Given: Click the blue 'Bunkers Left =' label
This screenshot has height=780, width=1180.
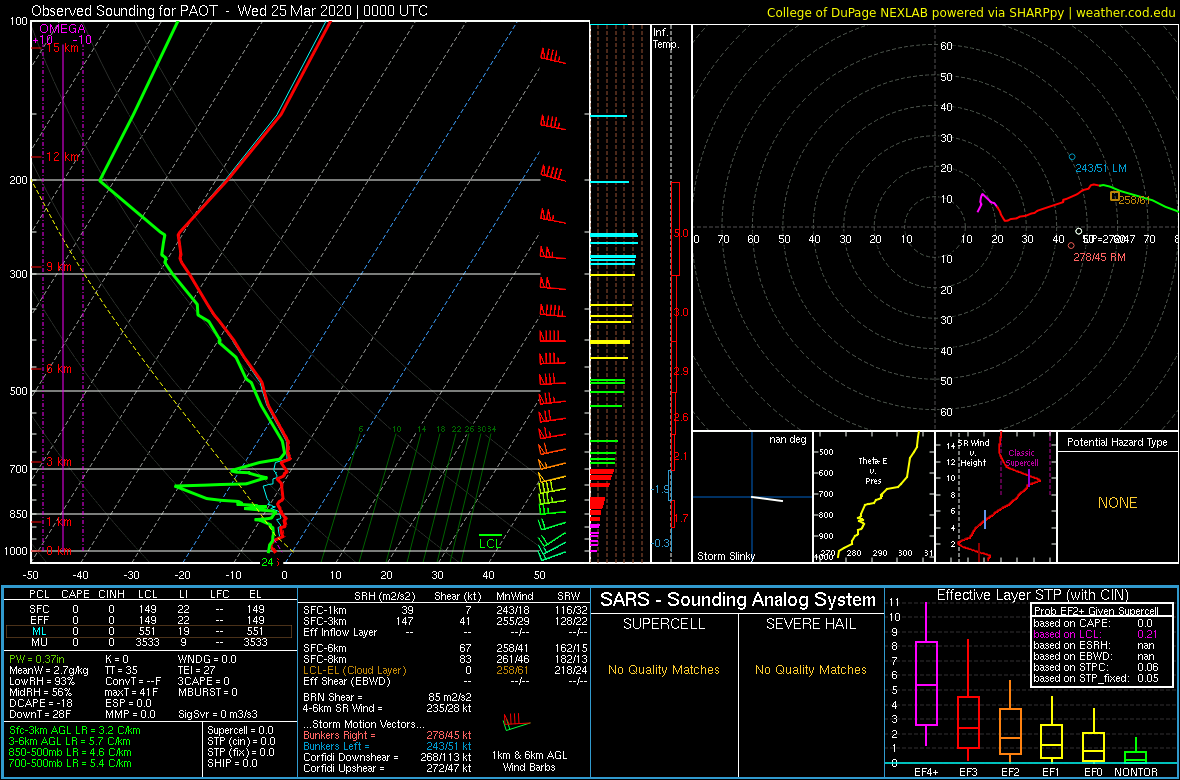Looking at the screenshot, I should tap(339, 747).
